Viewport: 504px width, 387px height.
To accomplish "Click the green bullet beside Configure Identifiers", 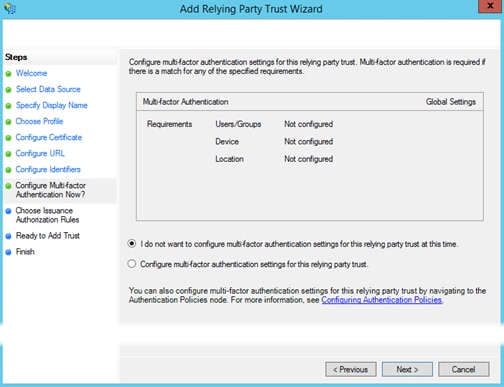I will [8, 170].
